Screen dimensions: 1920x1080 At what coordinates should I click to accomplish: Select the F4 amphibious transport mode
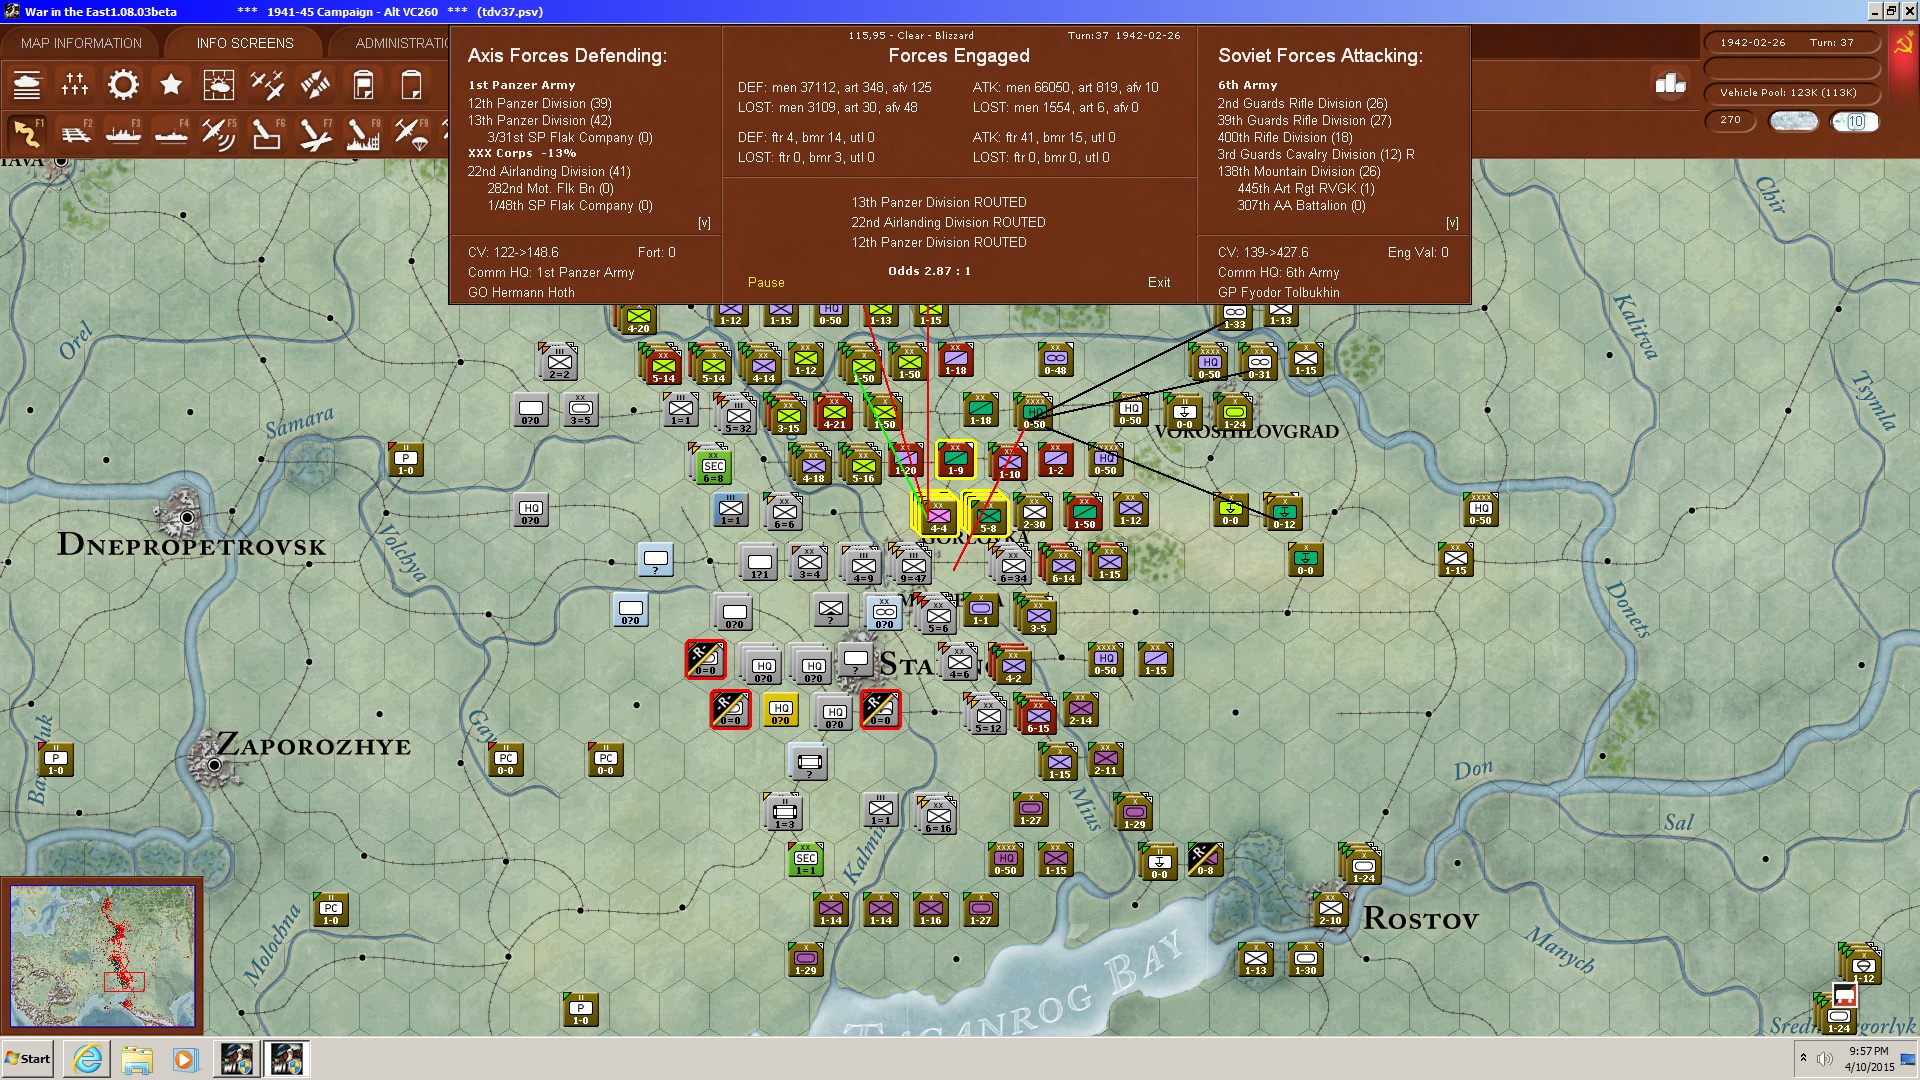point(171,133)
